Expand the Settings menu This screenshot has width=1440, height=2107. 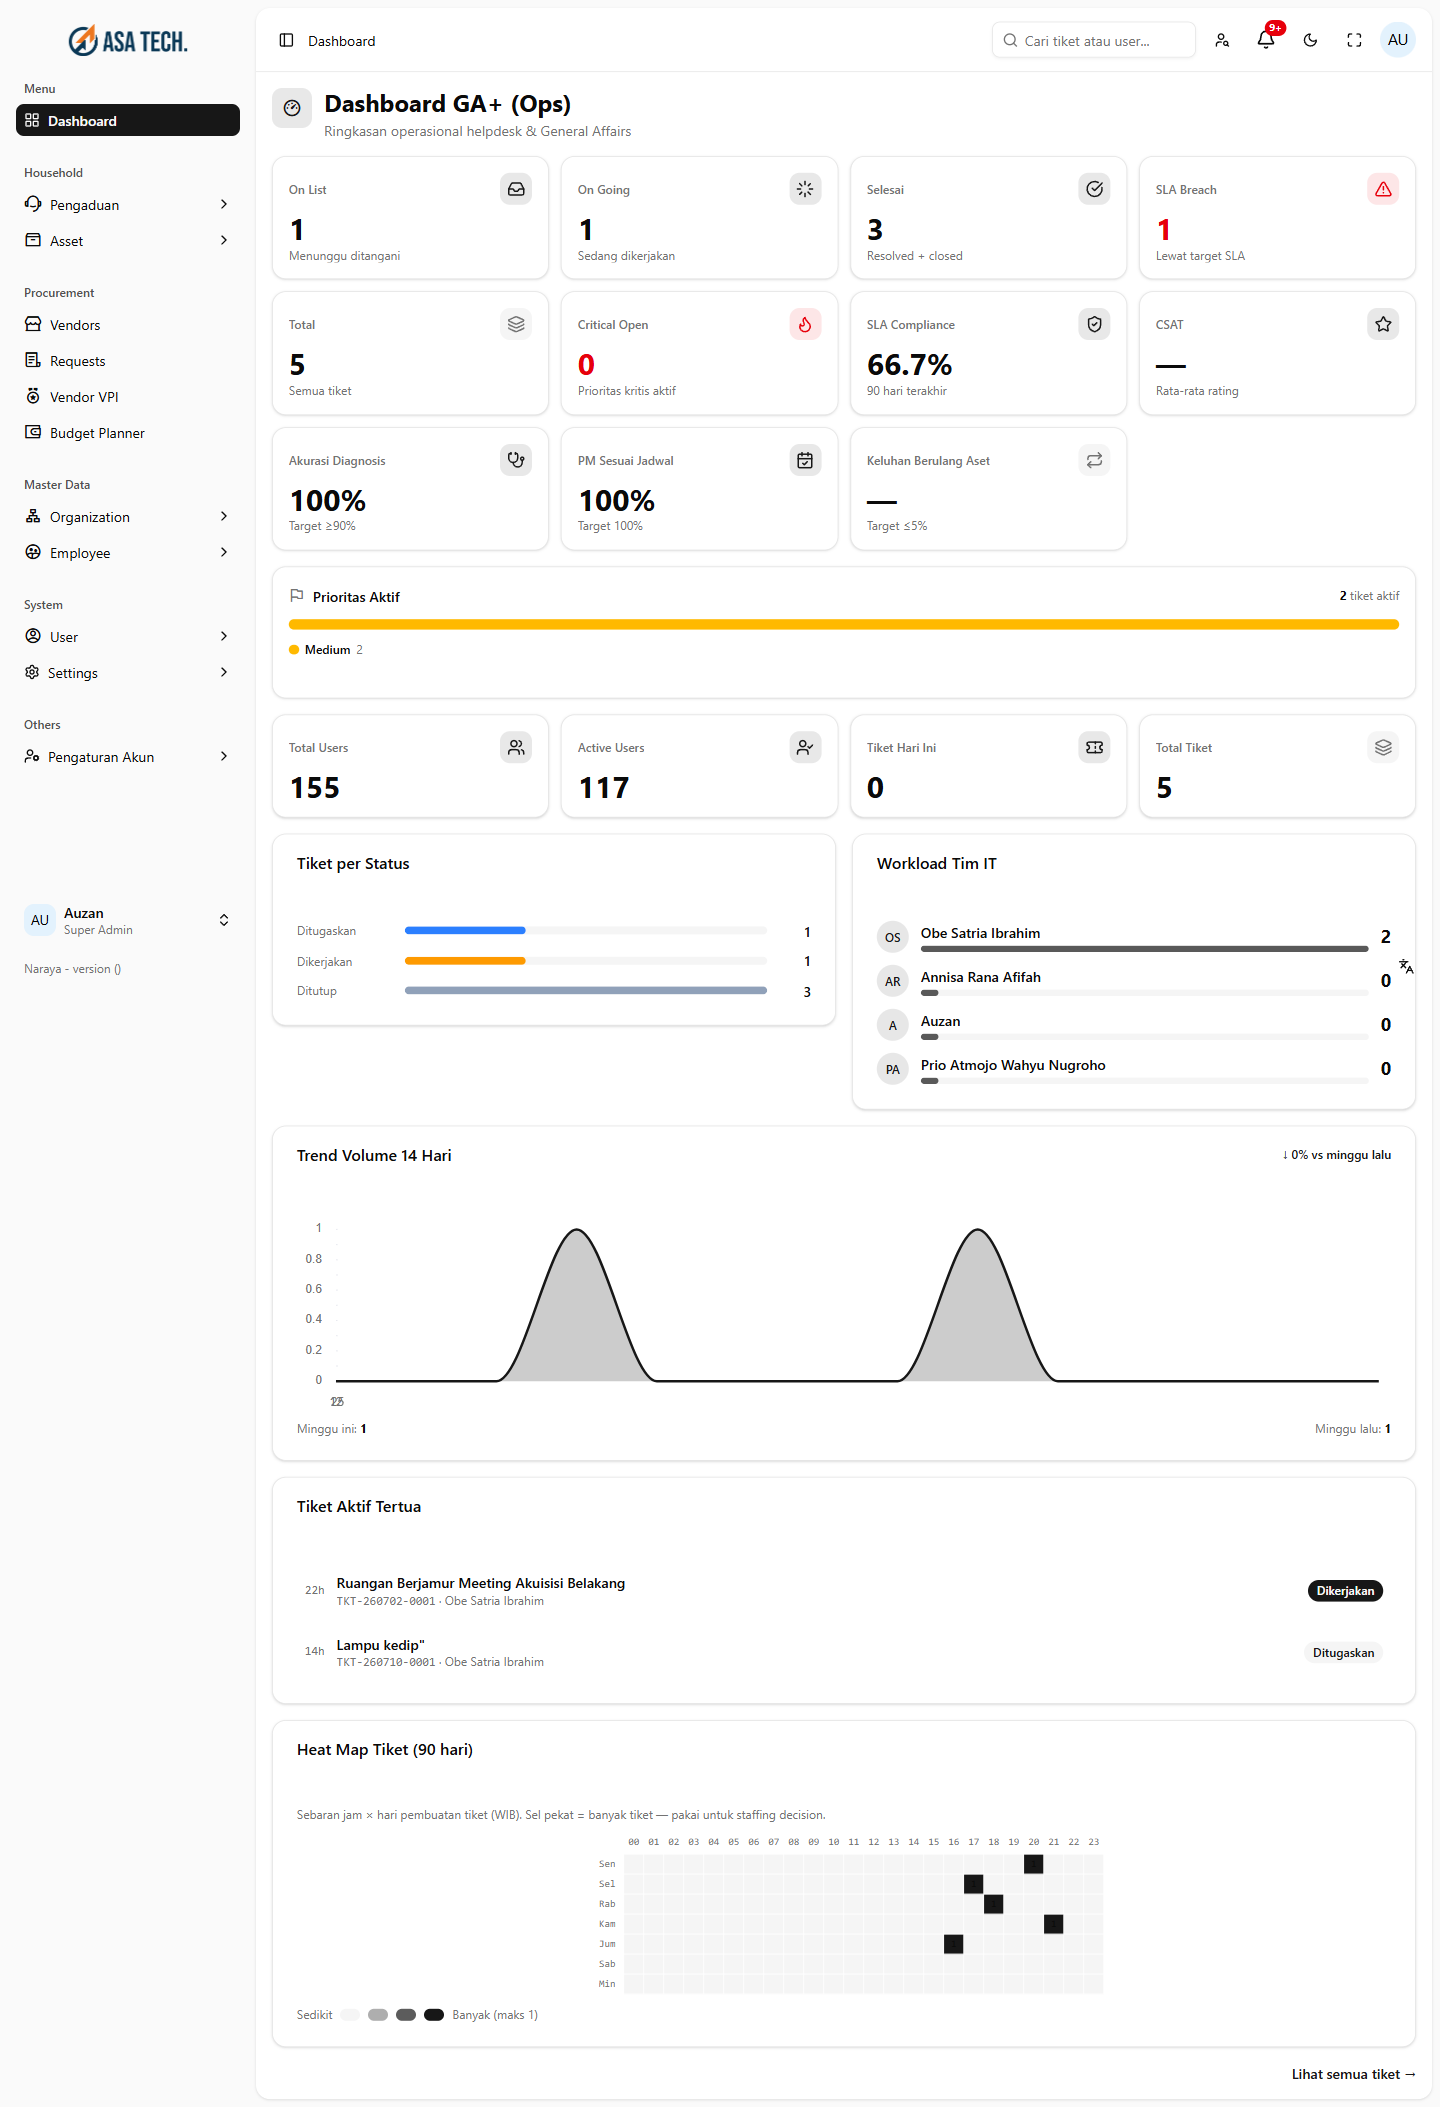click(128, 673)
